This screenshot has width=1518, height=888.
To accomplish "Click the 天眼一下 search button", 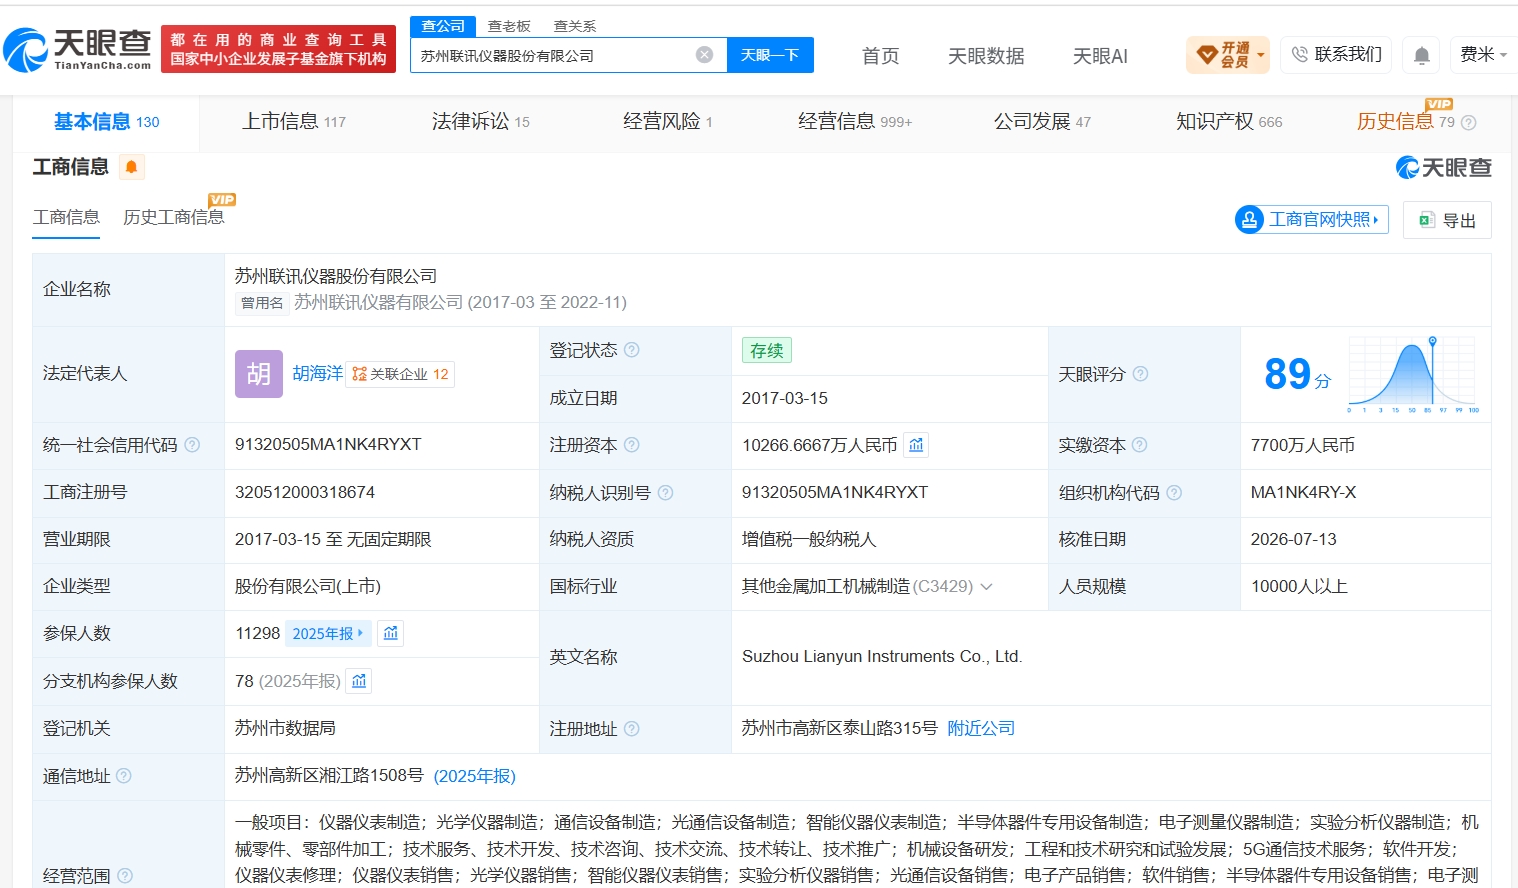I will click(770, 55).
